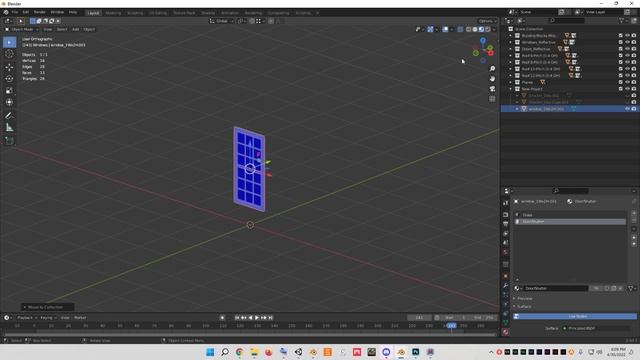Toggle eye icon for Planes collection
Viewport: 640px width, 360px height.
627,82
